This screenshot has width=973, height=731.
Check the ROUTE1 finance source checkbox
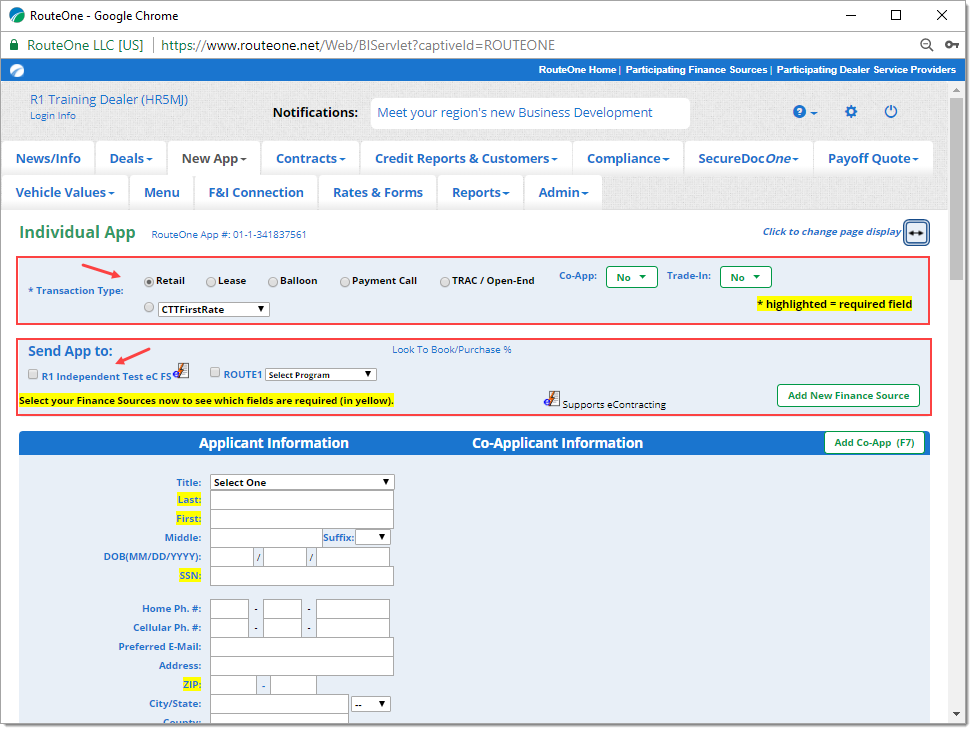[215, 372]
